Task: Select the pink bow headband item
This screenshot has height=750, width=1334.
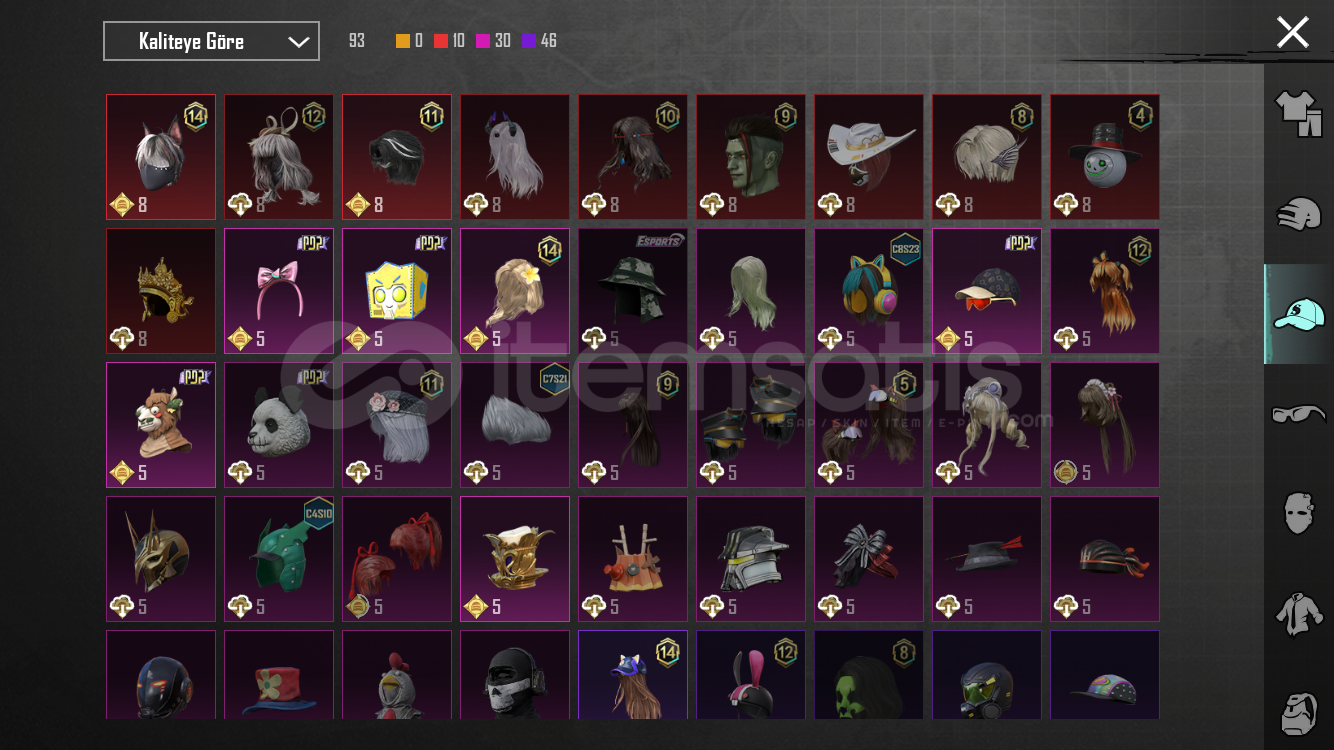Action: click(279, 291)
